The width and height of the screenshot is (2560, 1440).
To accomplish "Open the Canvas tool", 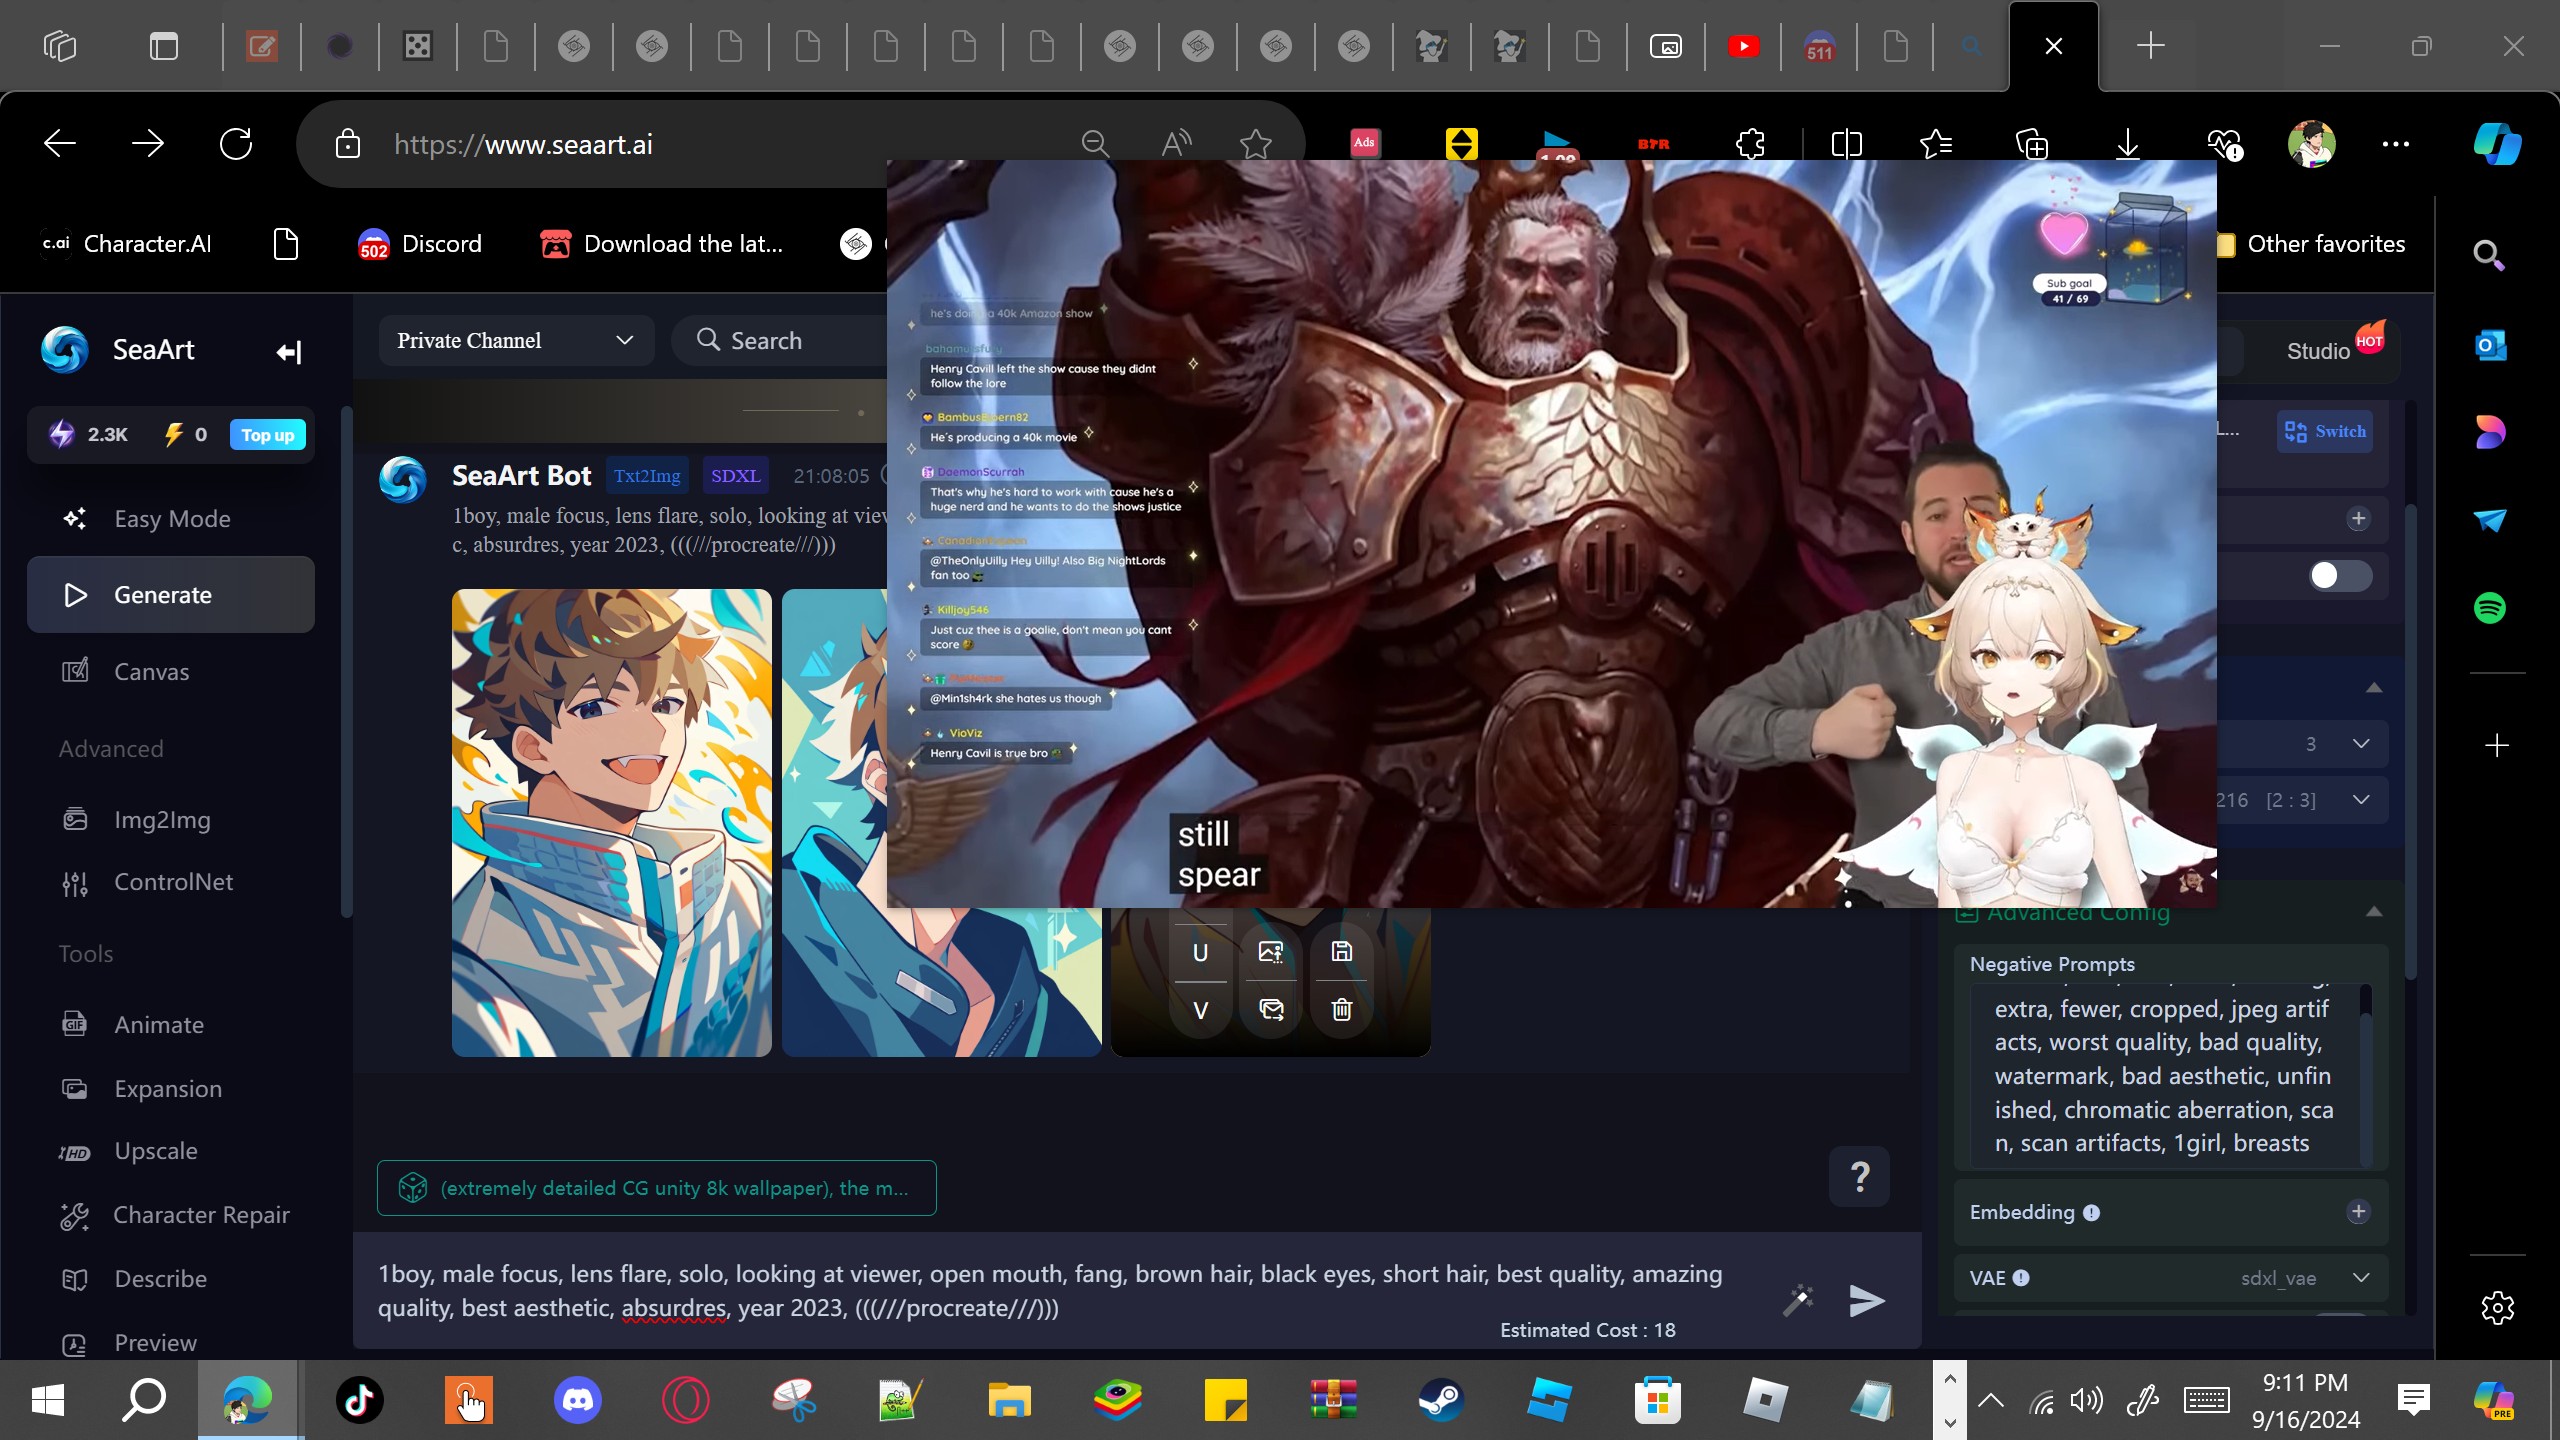I will click(171, 672).
